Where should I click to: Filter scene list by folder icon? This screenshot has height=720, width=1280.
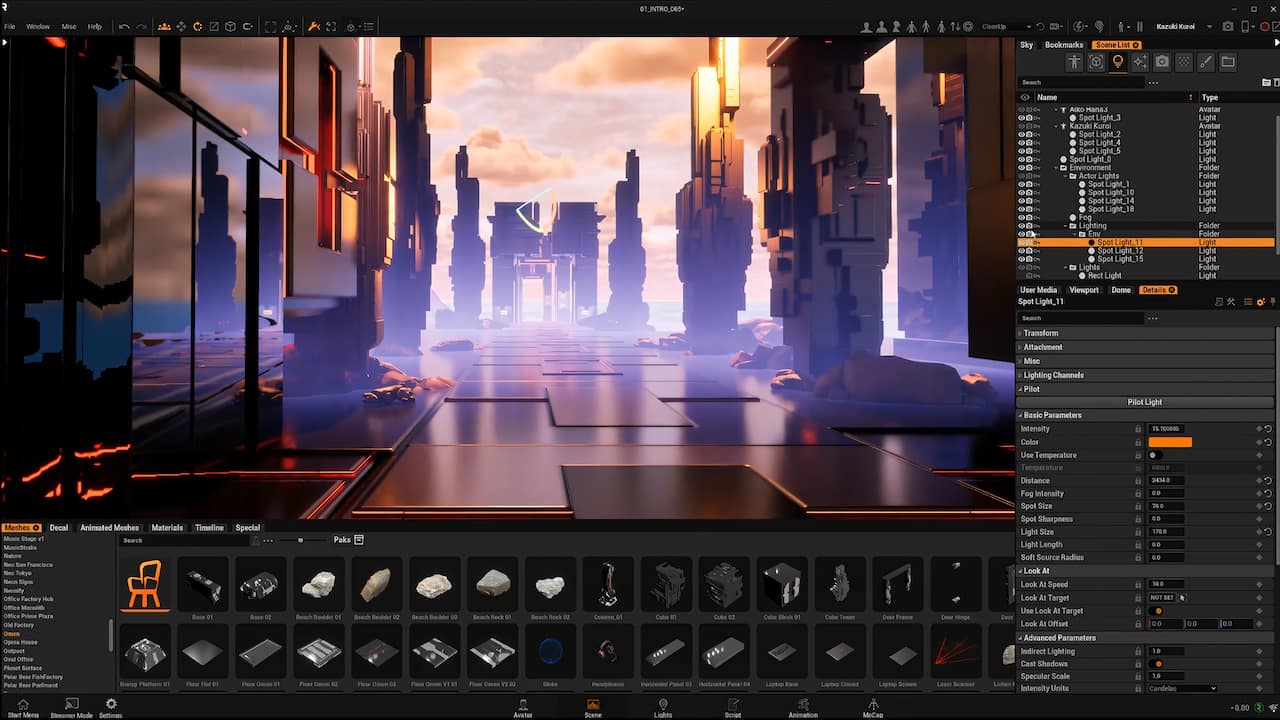click(1228, 62)
